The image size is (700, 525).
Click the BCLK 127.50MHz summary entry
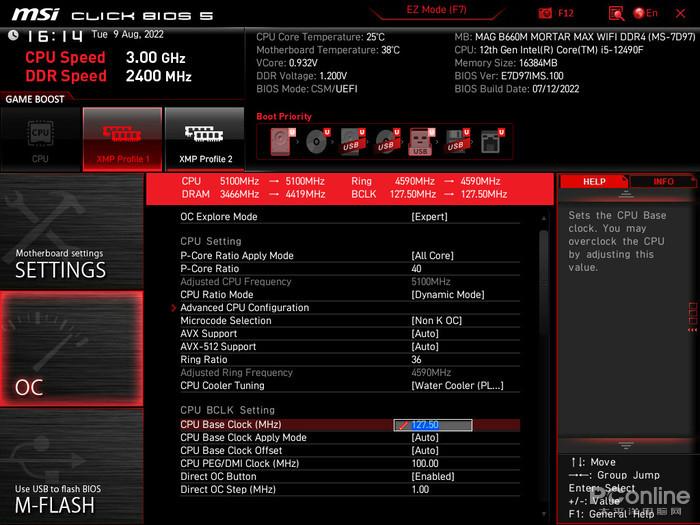click(x=429, y=194)
